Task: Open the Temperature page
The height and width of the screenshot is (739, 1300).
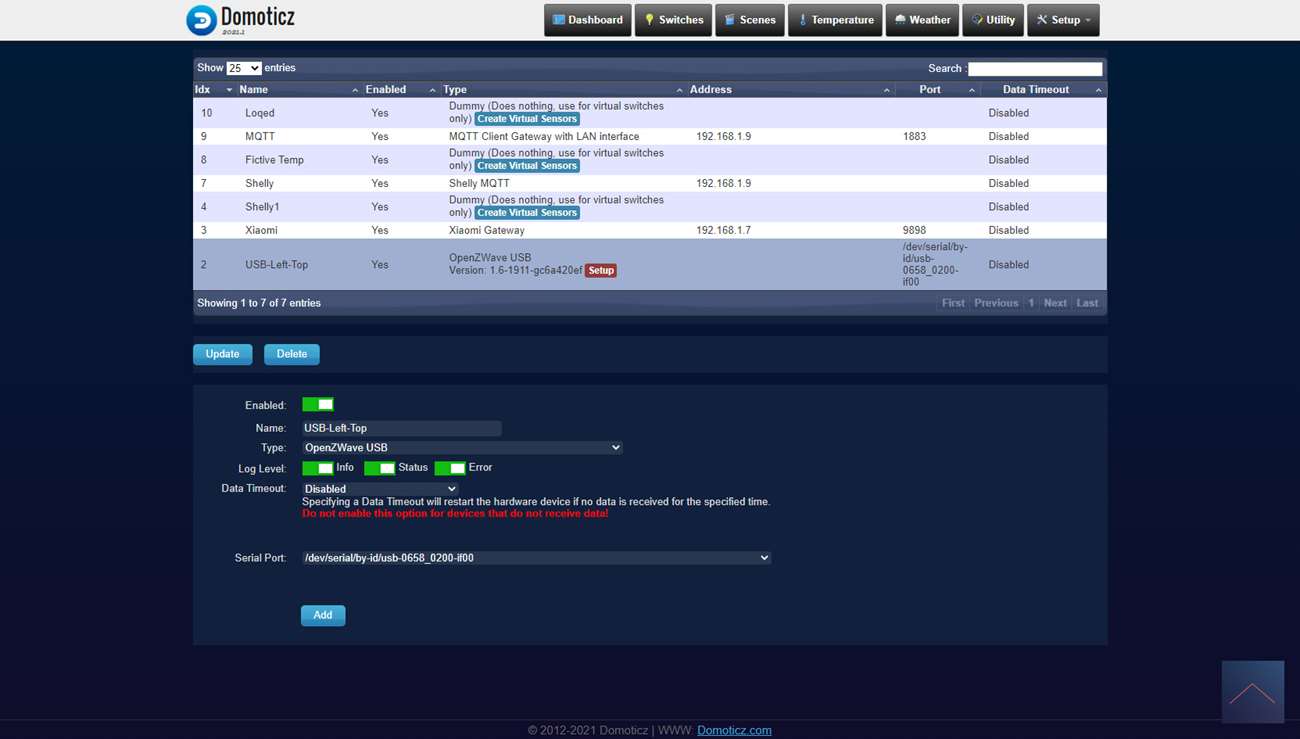Action: [x=834, y=20]
